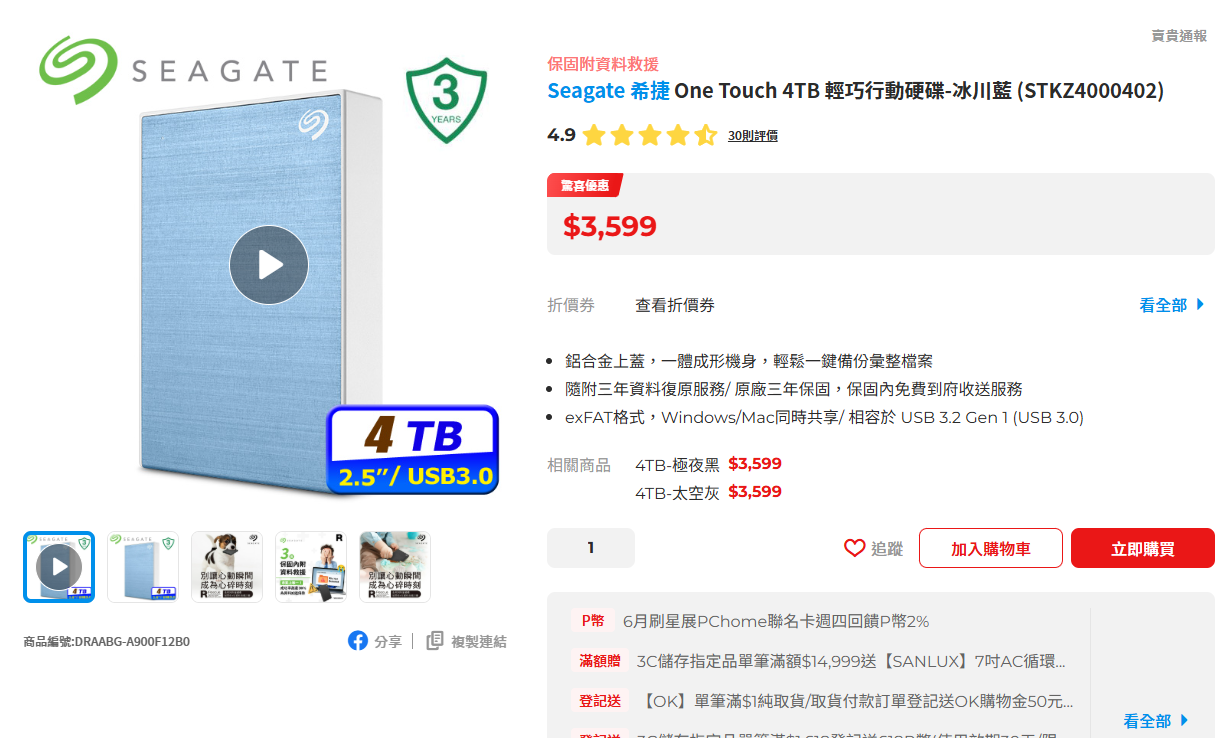Click 加入購物車 add to cart button

click(x=991, y=548)
